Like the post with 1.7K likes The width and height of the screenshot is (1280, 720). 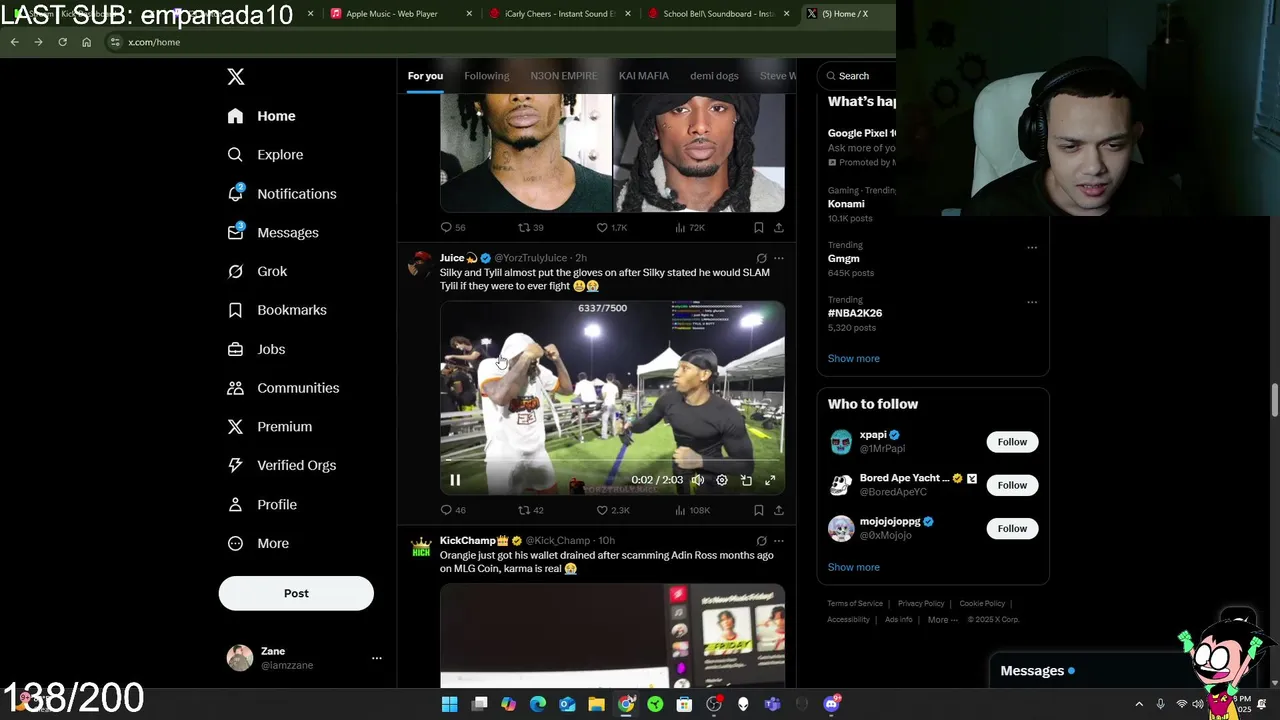click(612, 228)
